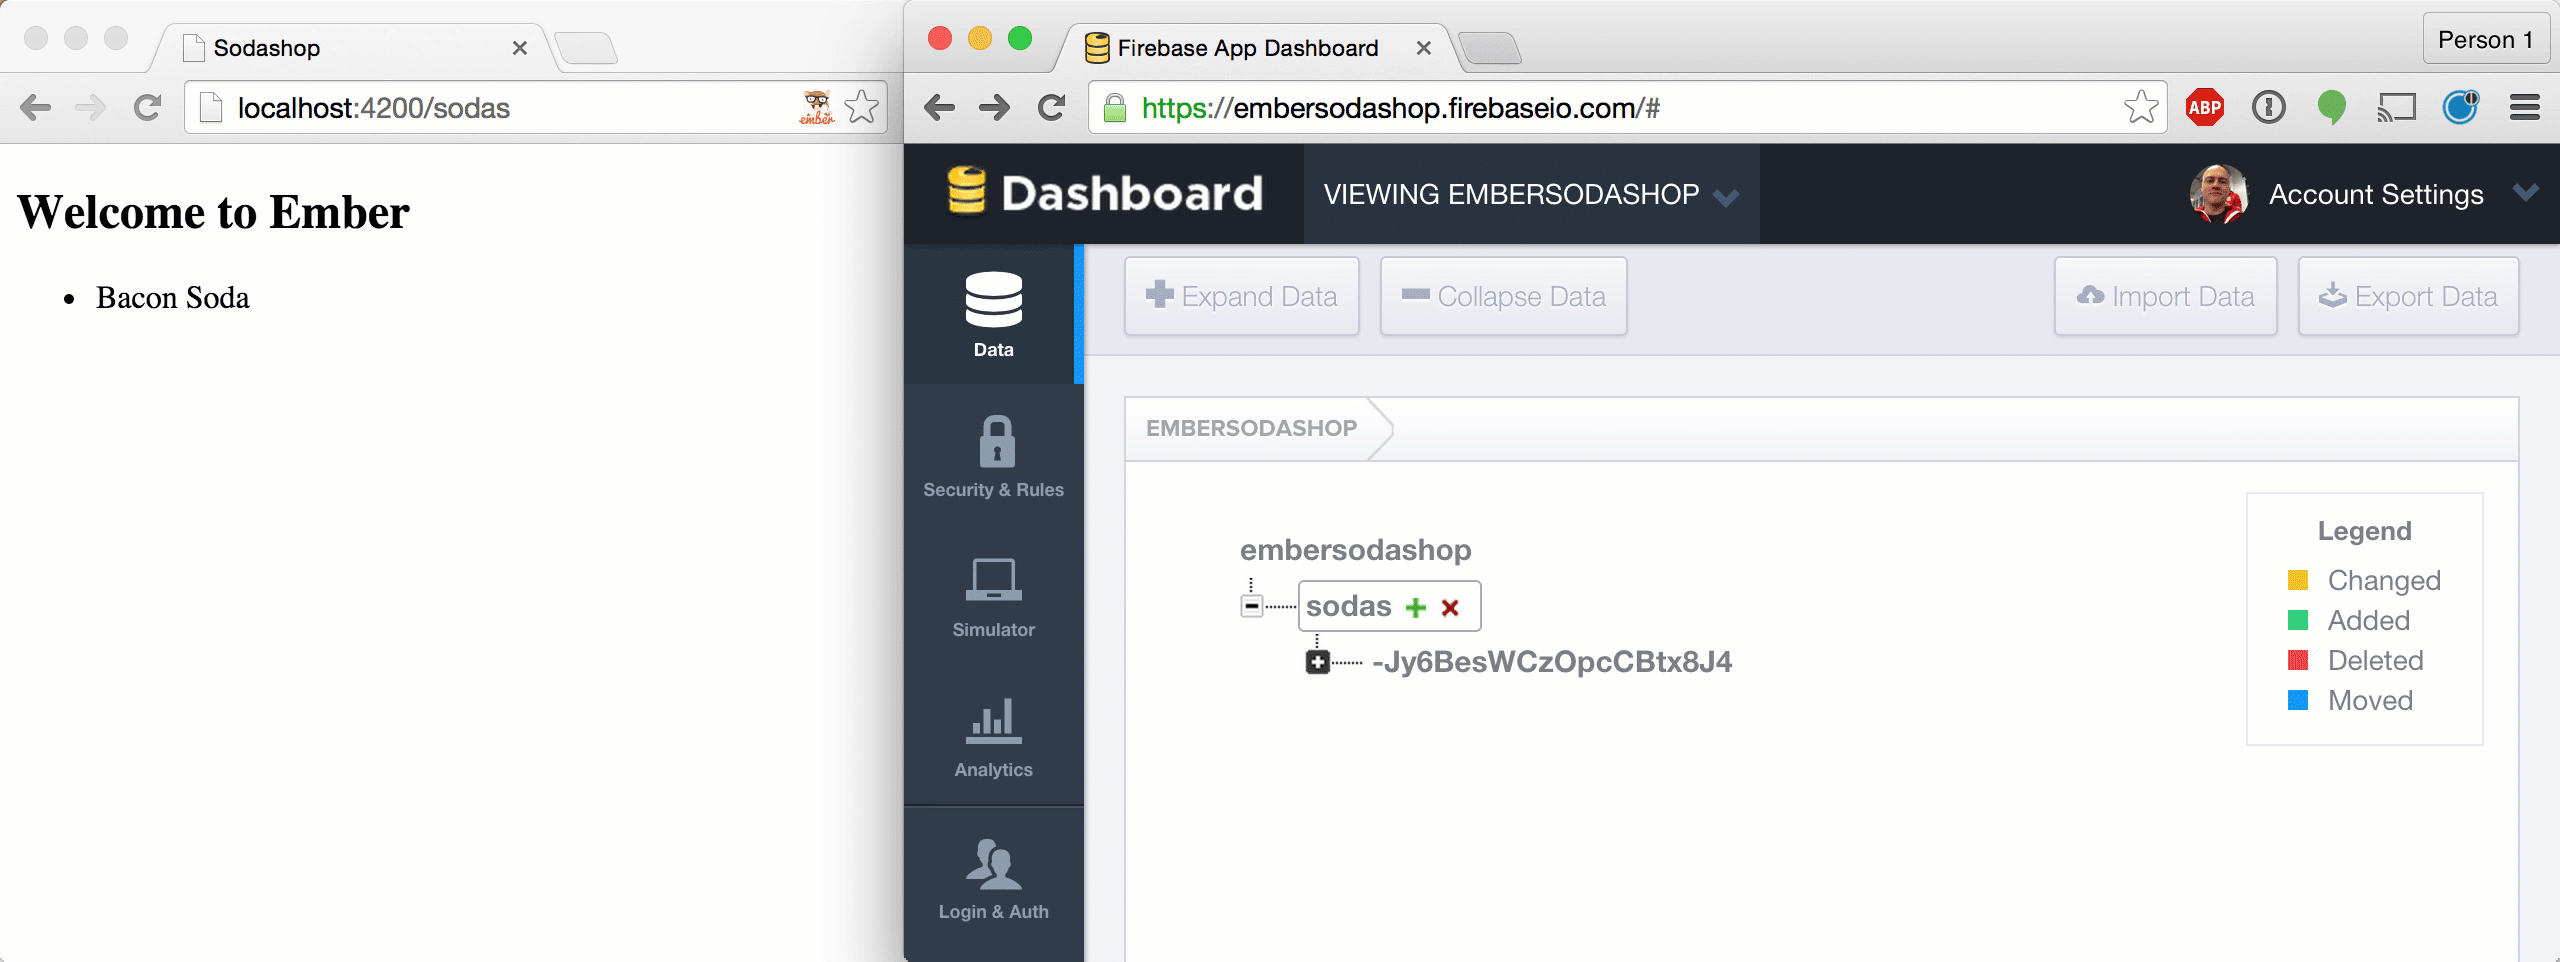Click the green plus to add a sodas child
The height and width of the screenshot is (962, 2560).
pyautogui.click(x=1415, y=607)
